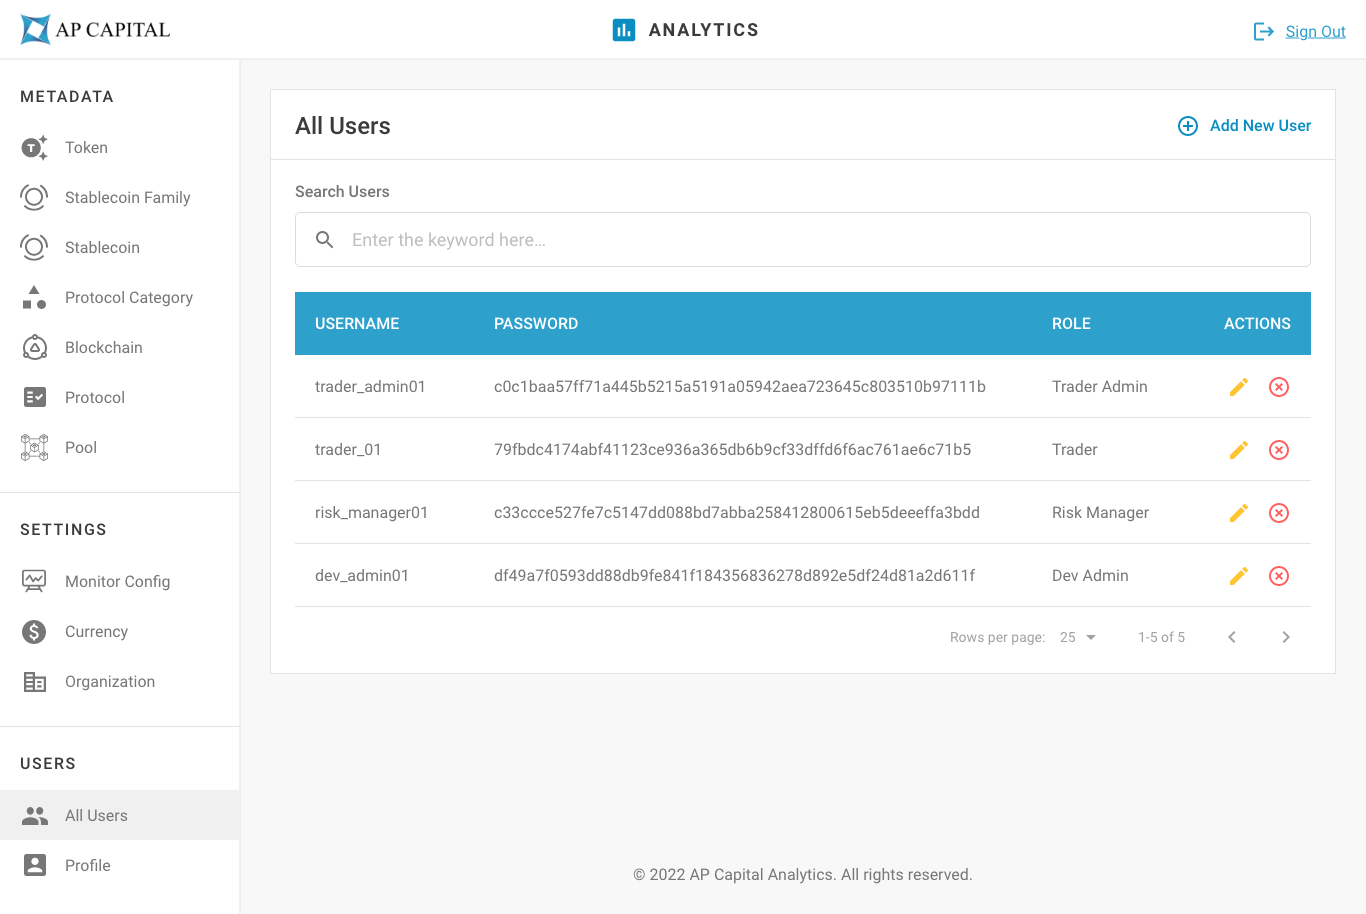Screen dimensions: 1366x914
Task: Open Protocol Category in sidebar
Action: (120, 298)
